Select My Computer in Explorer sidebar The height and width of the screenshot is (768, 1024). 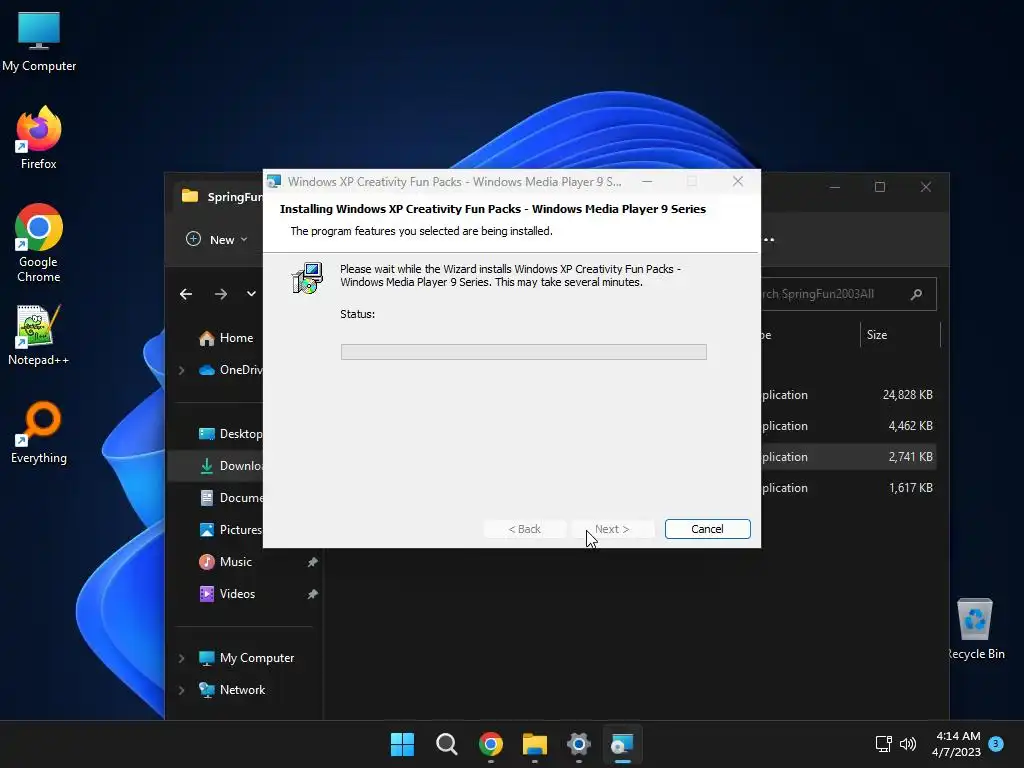click(246, 658)
